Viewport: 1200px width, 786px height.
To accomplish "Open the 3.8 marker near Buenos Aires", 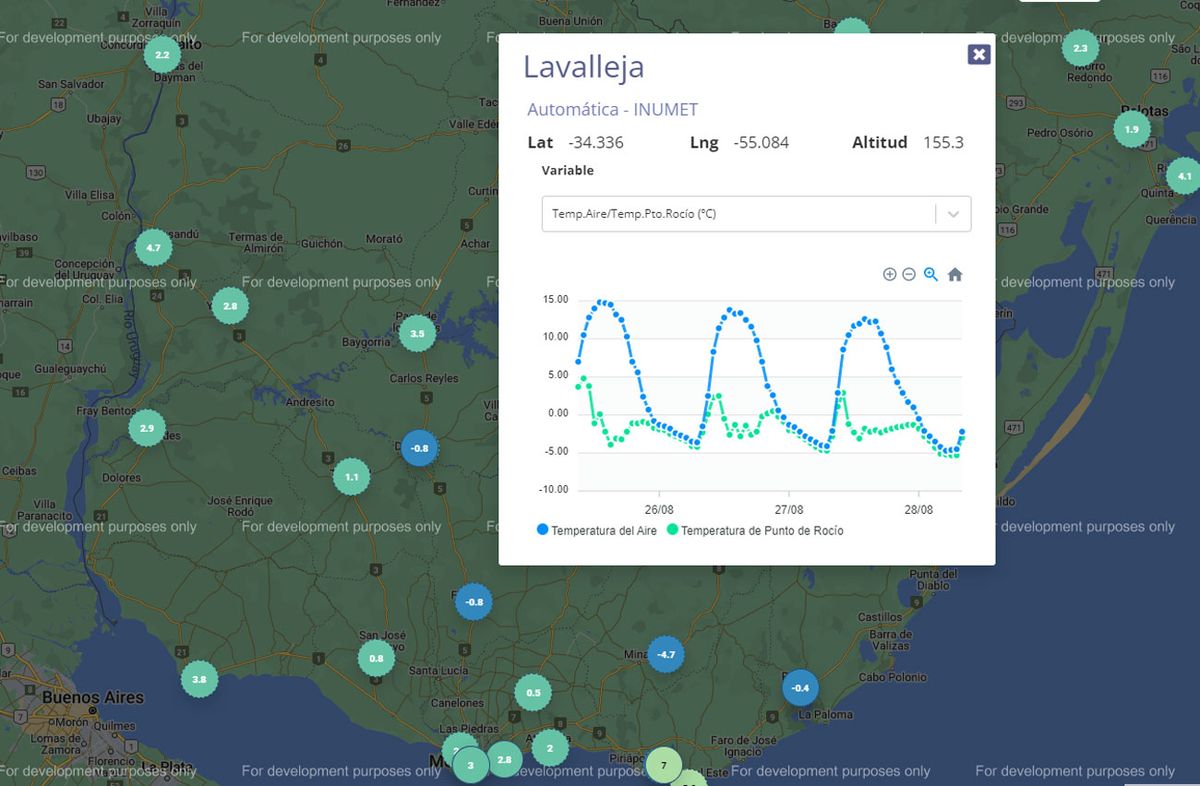I will [199, 680].
